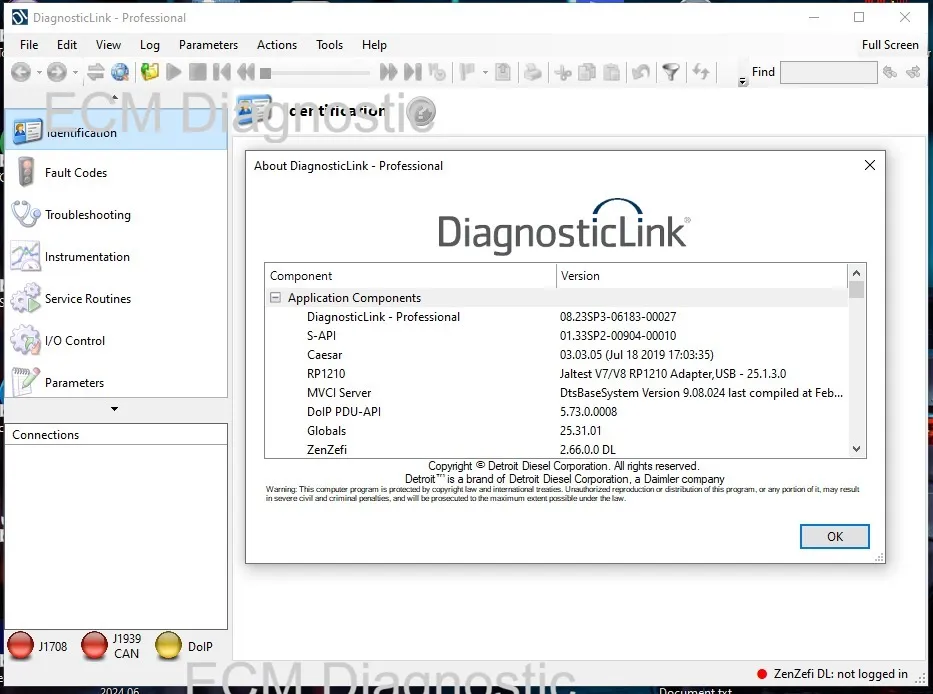Viewport: 933px width, 694px height.
Task: Open the Fault Codes traffic light icon
Action: [26, 173]
